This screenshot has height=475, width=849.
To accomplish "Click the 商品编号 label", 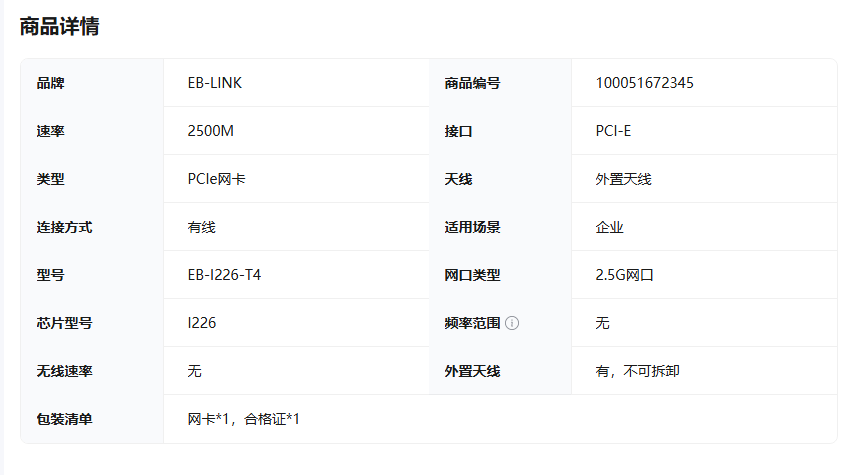I will click(x=472, y=83).
